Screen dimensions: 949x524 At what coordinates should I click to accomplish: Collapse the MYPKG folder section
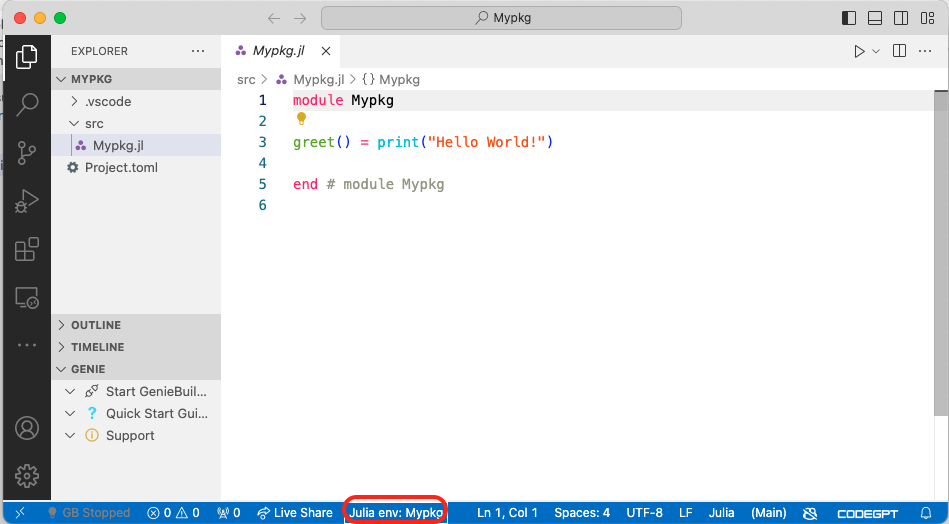[x=136, y=79]
